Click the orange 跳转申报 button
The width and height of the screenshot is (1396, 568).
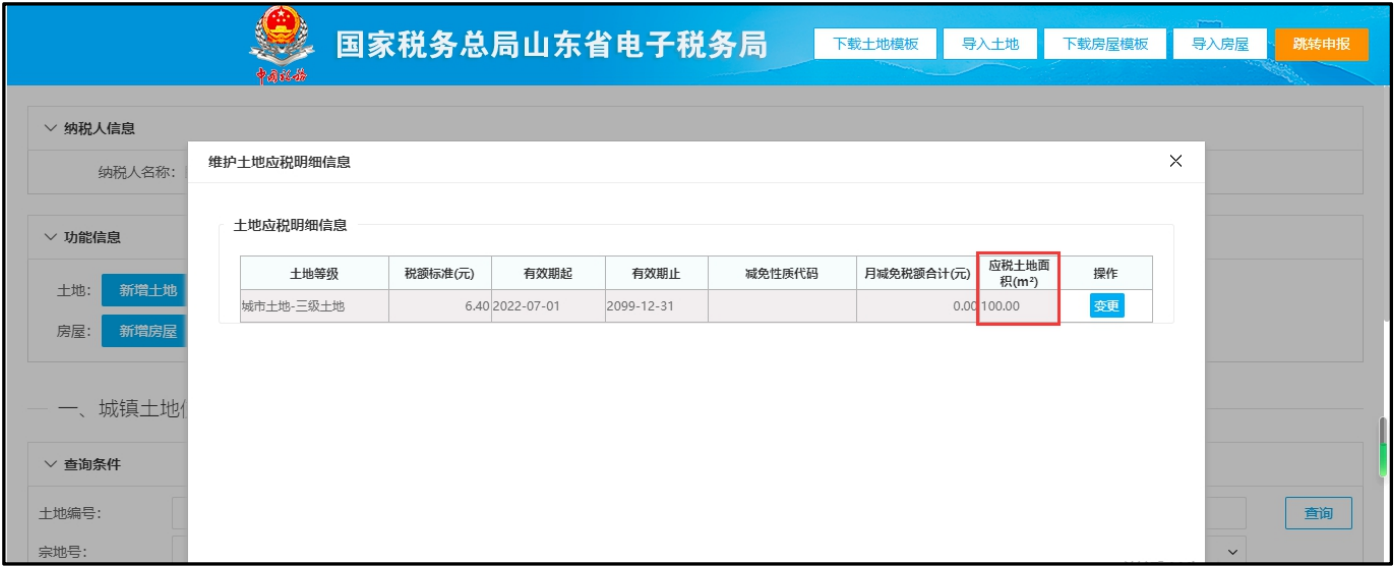[1321, 44]
